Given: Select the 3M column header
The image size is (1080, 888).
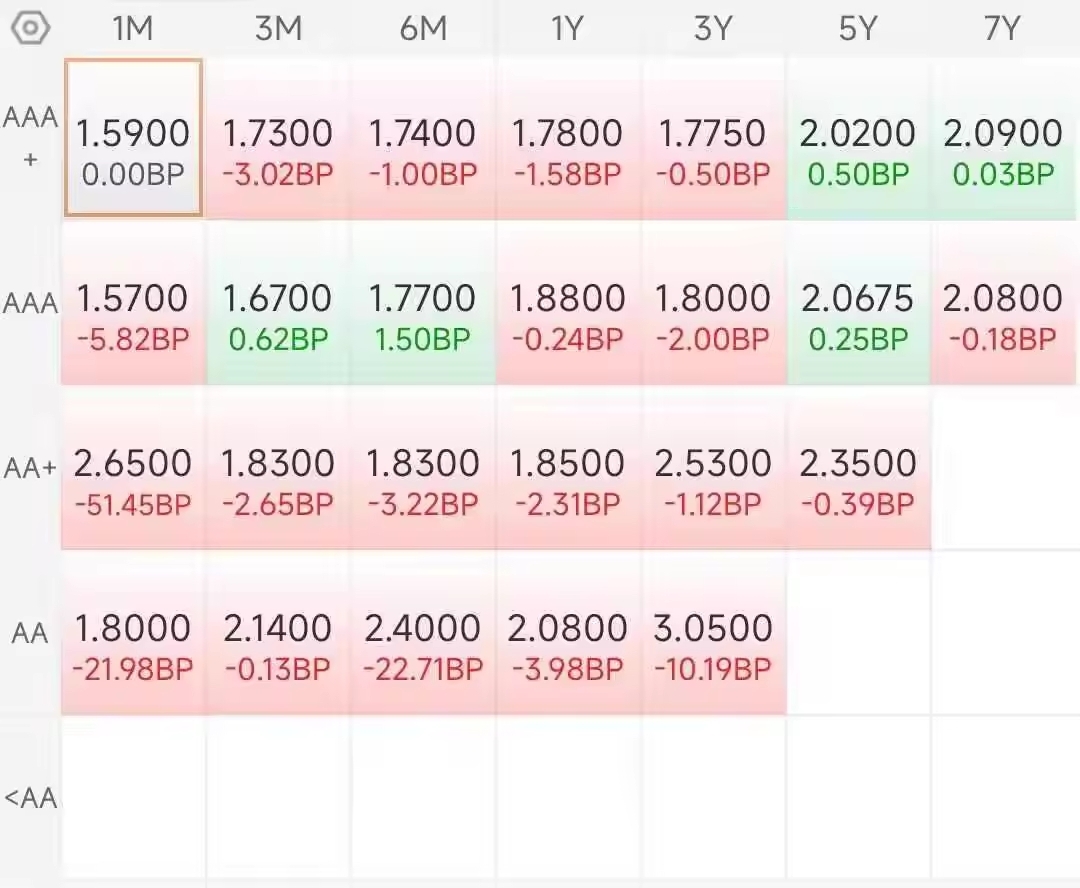Looking at the screenshot, I should [x=278, y=29].
